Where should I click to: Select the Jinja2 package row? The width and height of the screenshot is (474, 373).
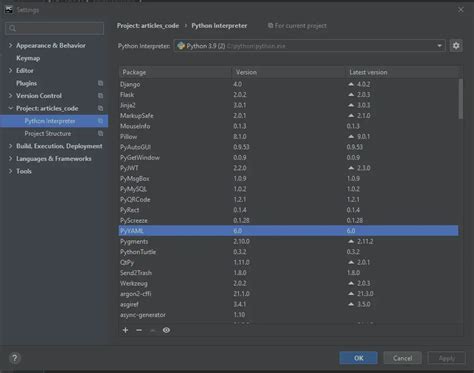point(289,105)
